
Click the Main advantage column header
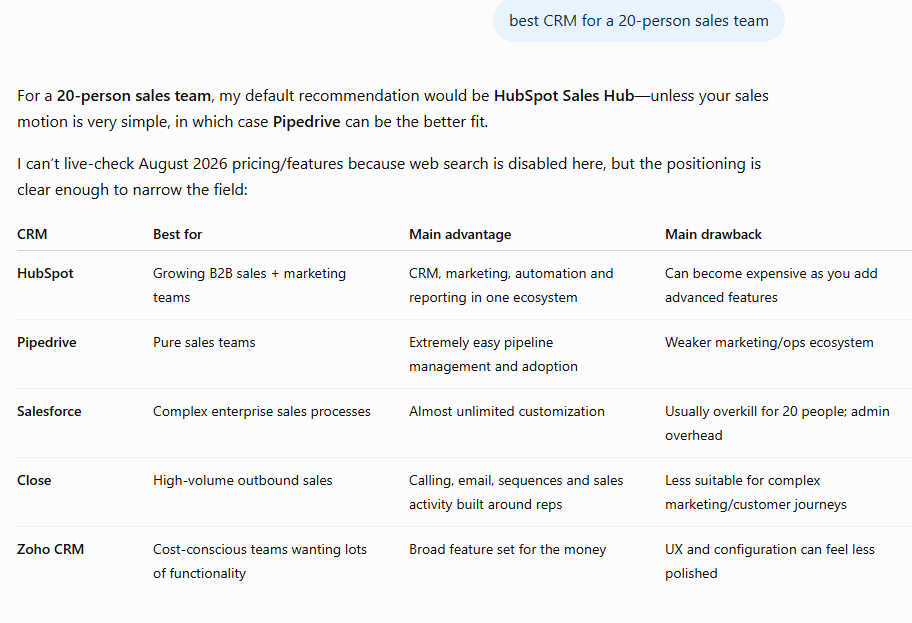pos(460,234)
